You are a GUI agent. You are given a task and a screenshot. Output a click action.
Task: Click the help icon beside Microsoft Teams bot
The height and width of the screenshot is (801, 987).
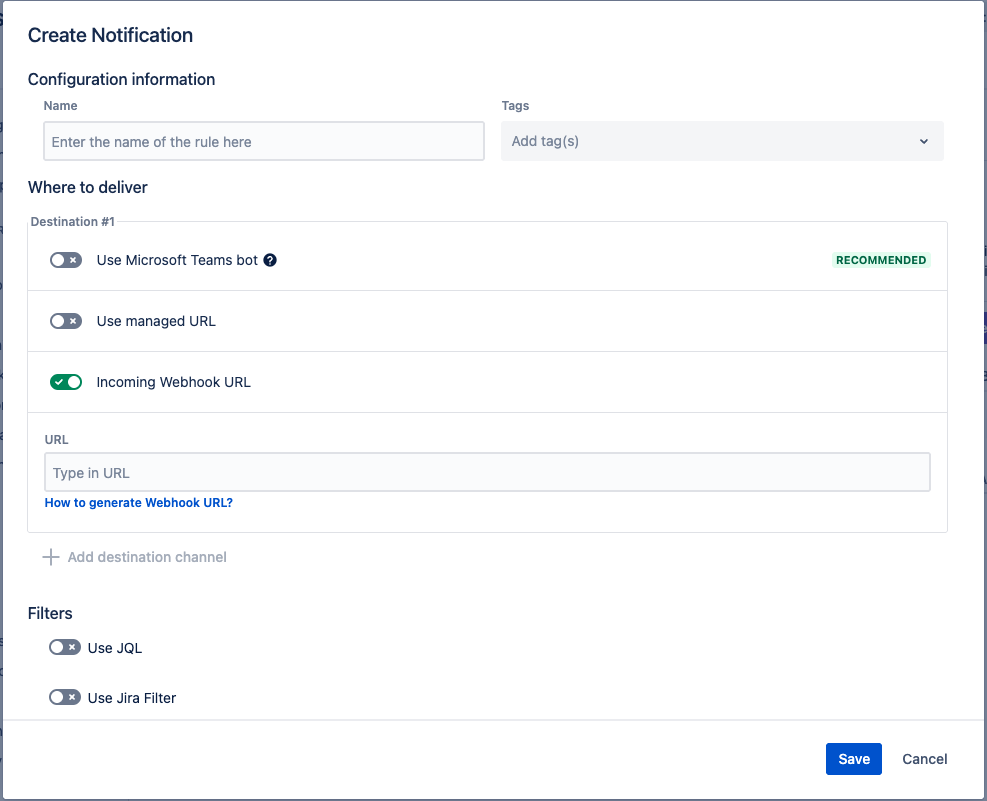[270, 260]
